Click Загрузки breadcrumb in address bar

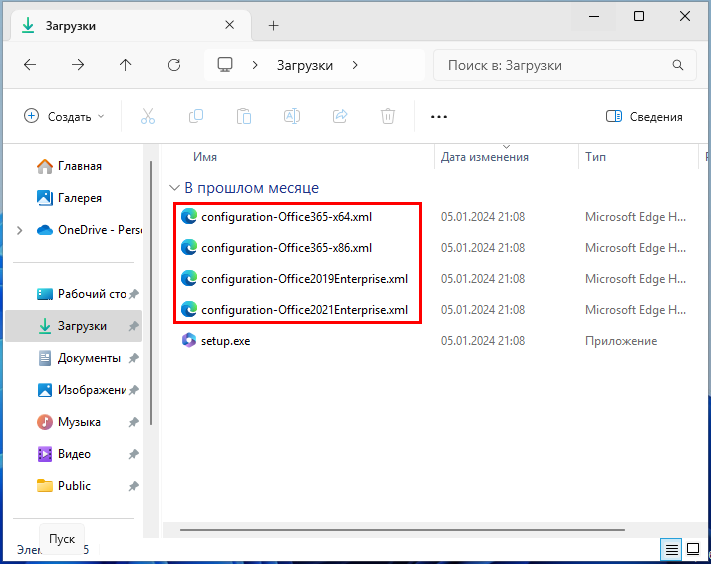(305, 65)
